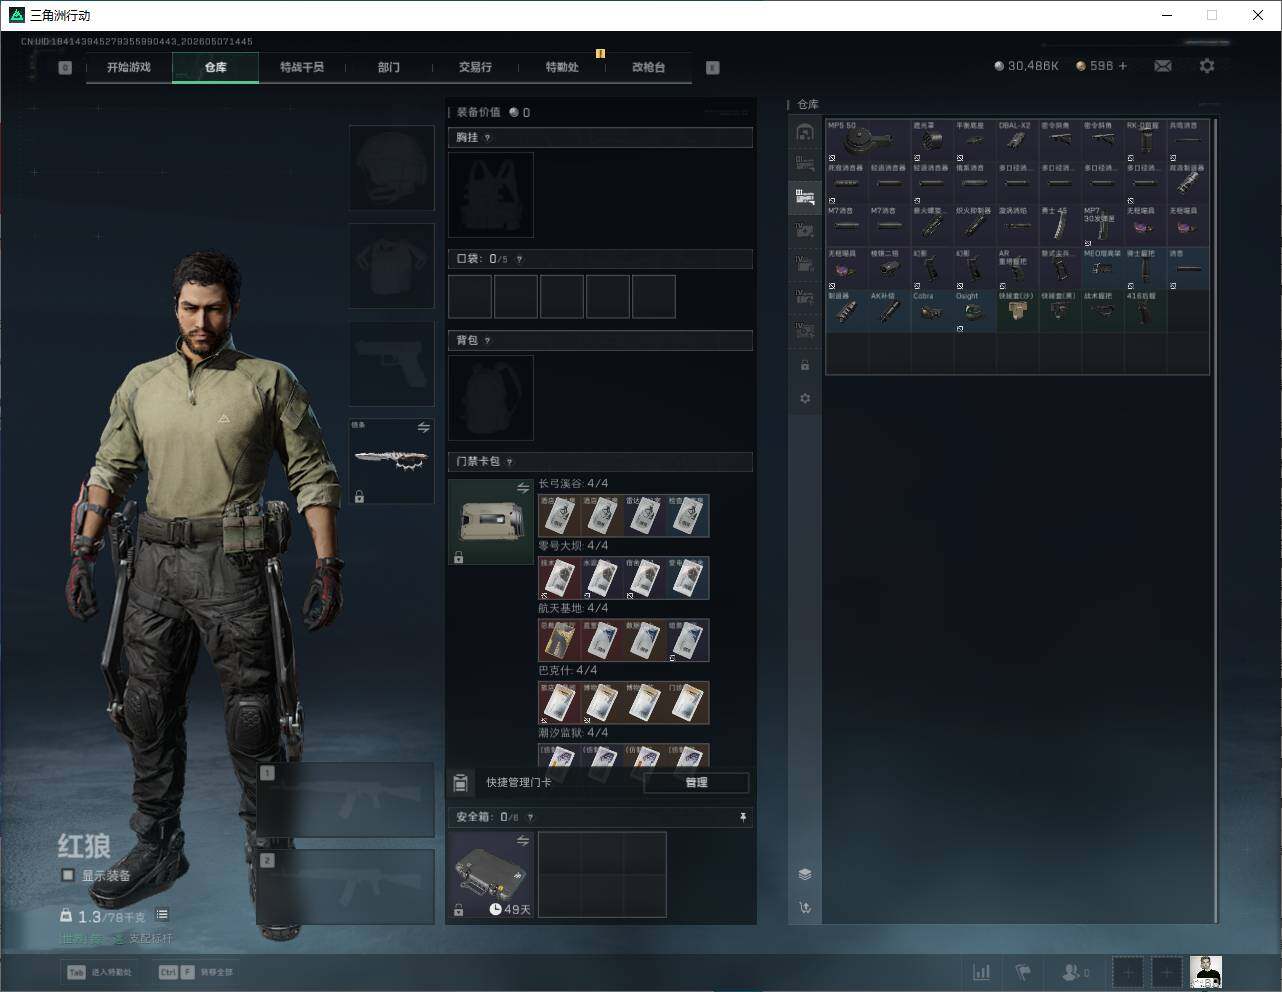Open the mail envelope icon
The width and height of the screenshot is (1282, 992).
click(1163, 66)
